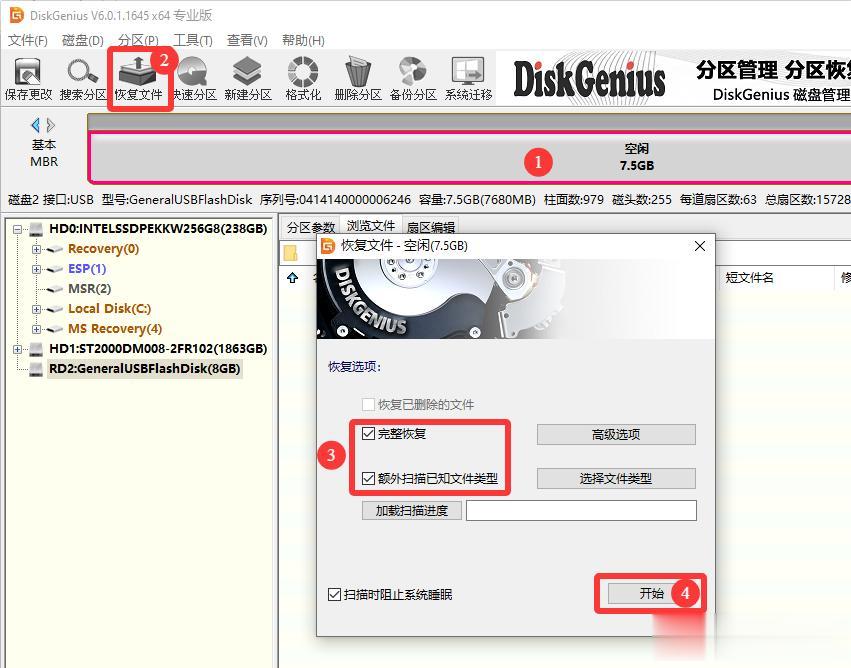The width and height of the screenshot is (851, 668).
Task: Click the scan progress file path field
Action: 581,510
